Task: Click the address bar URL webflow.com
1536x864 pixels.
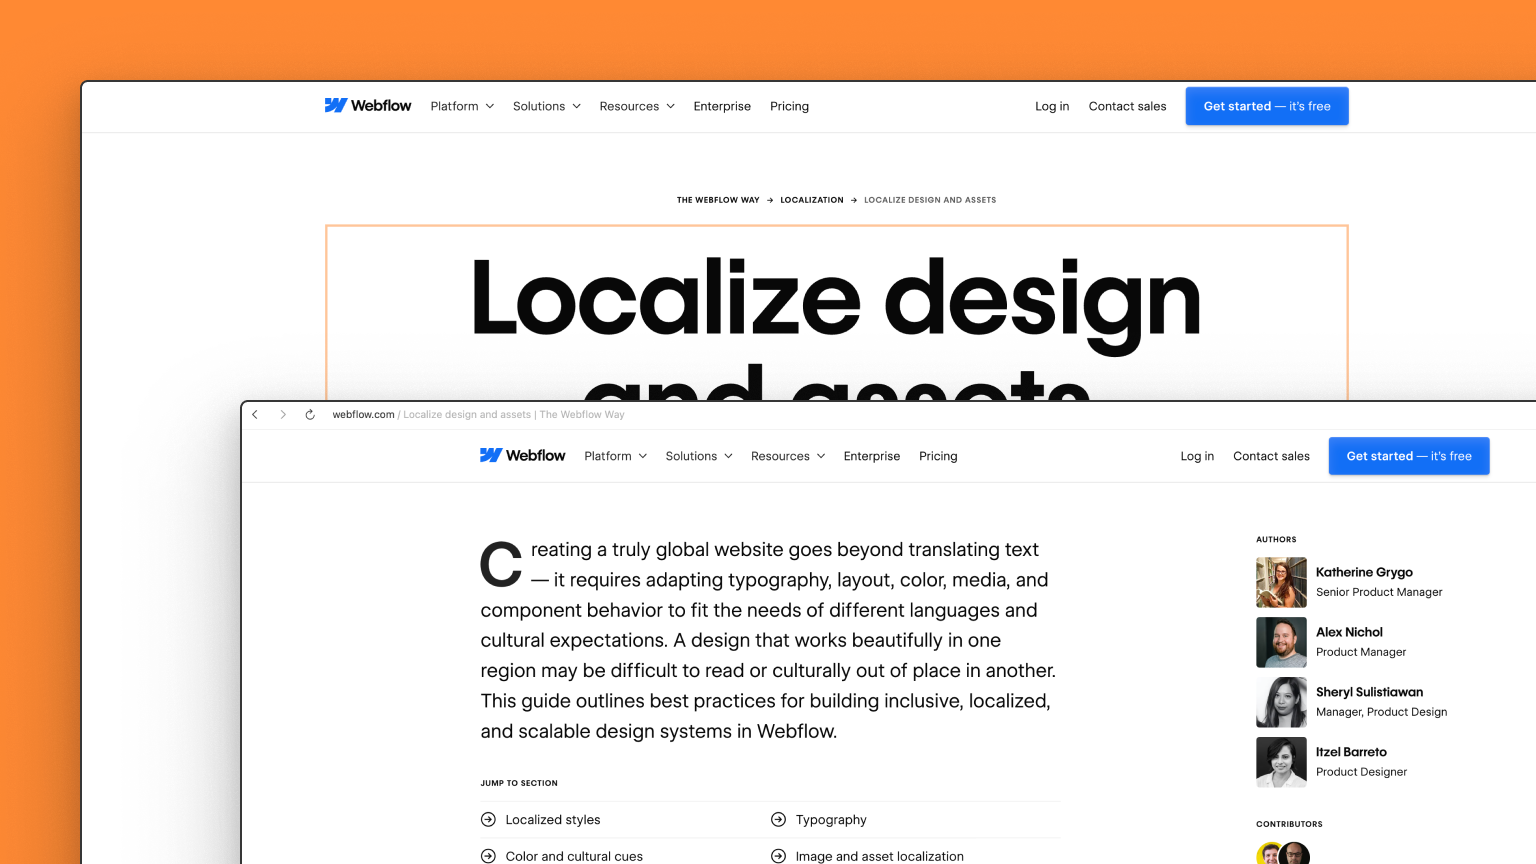Action: point(363,414)
